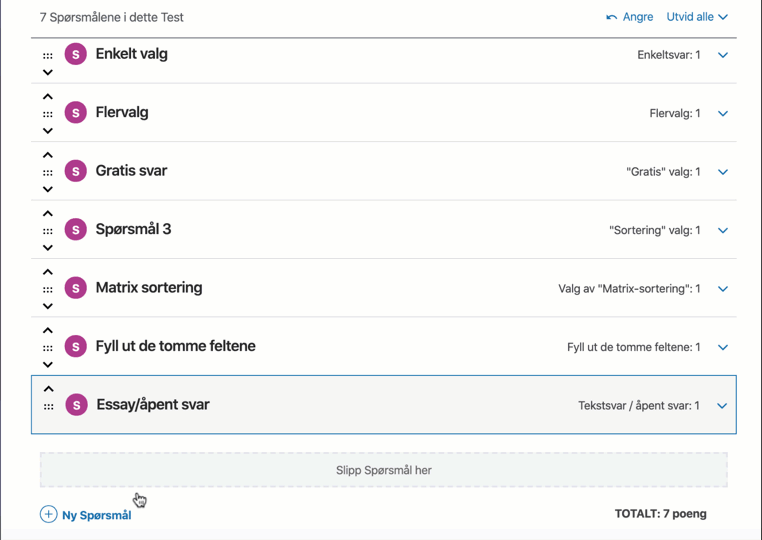The width and height of the screenshot is (762, 540).
Task: Click the drag handle of Essay/åpent svar
Action: pos(48,406)
